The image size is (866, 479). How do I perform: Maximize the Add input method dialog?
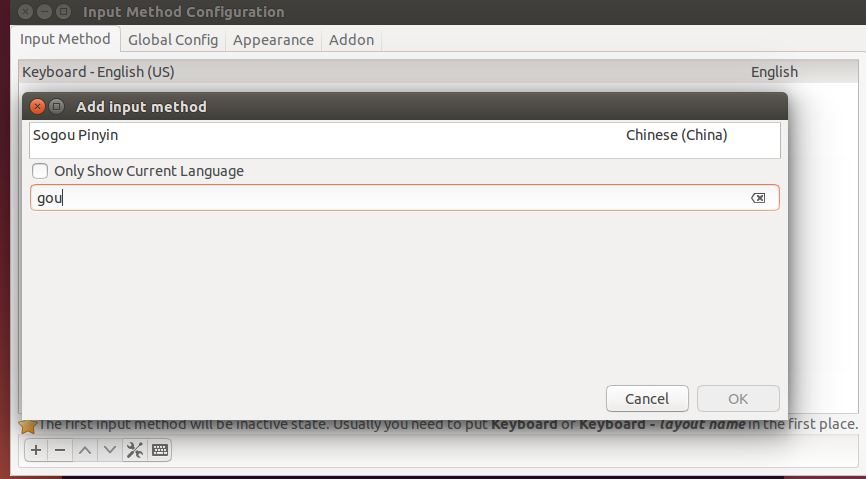pyautogui.click(x=56, y=106)
